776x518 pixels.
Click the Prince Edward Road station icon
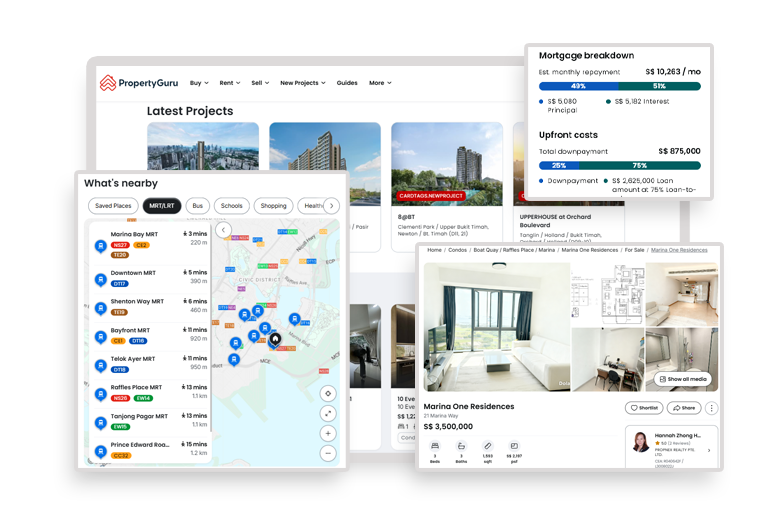(100, 451)
